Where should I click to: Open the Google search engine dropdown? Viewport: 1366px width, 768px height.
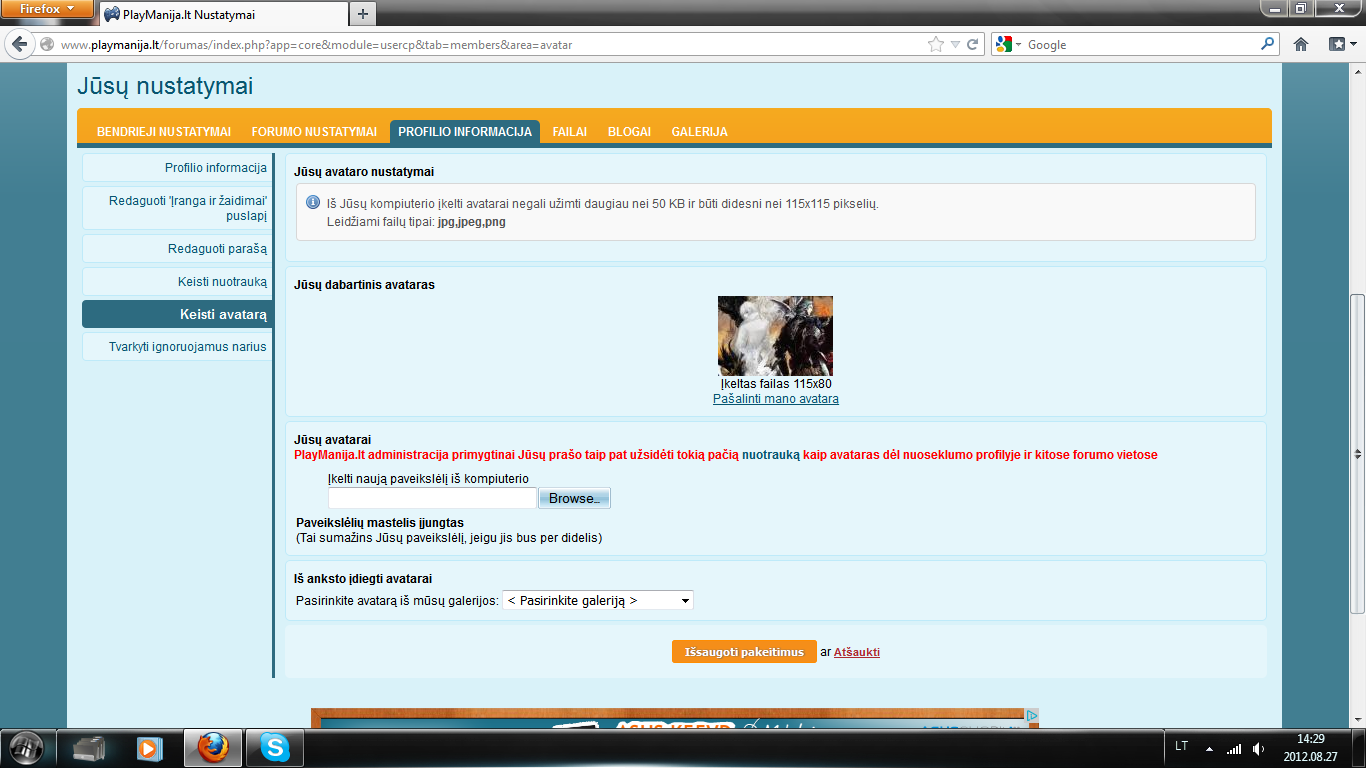tap(1007, 44)
